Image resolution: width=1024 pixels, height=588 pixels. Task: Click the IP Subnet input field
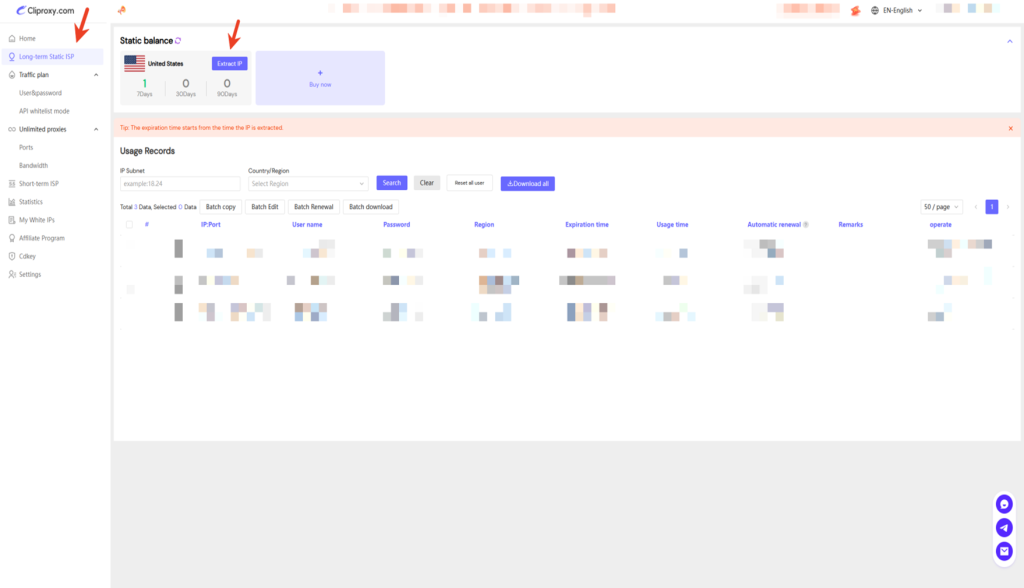180,183
